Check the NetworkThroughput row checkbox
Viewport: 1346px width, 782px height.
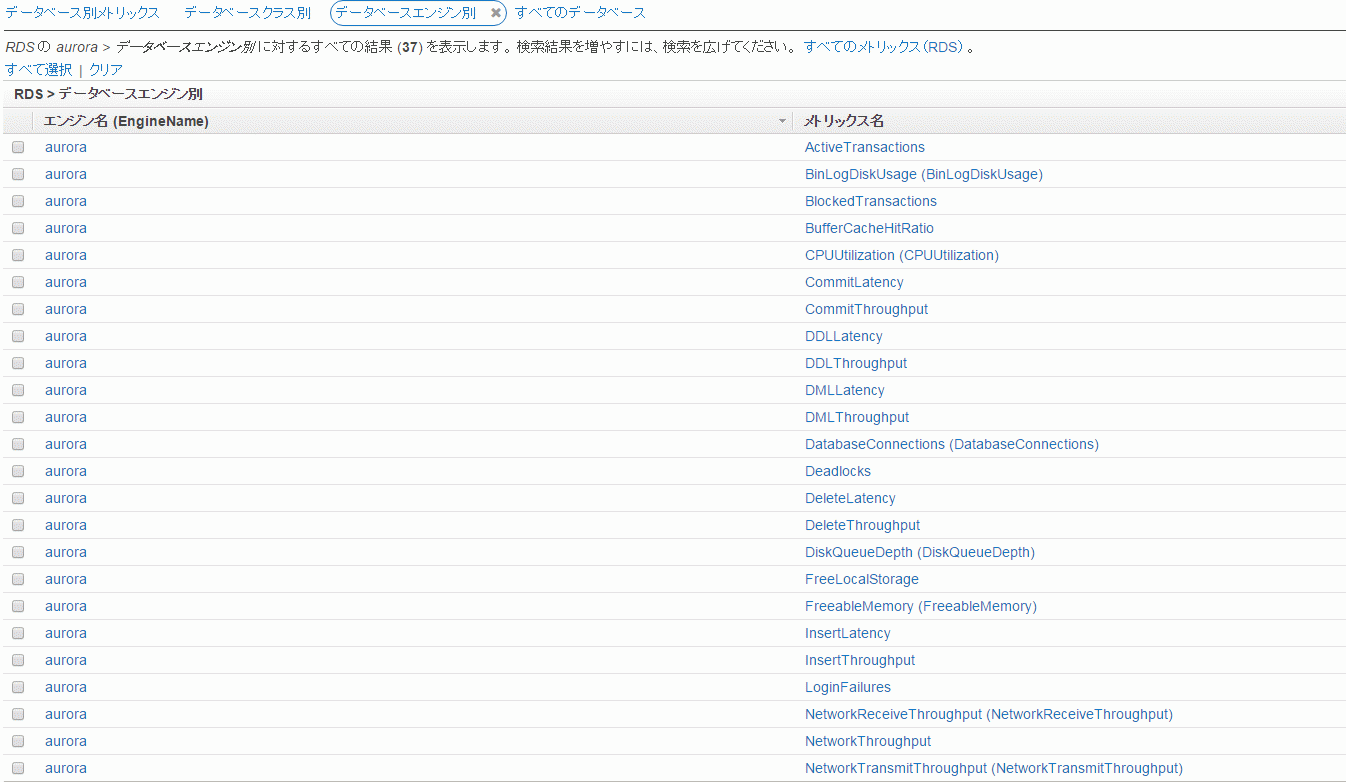point(18,741)
